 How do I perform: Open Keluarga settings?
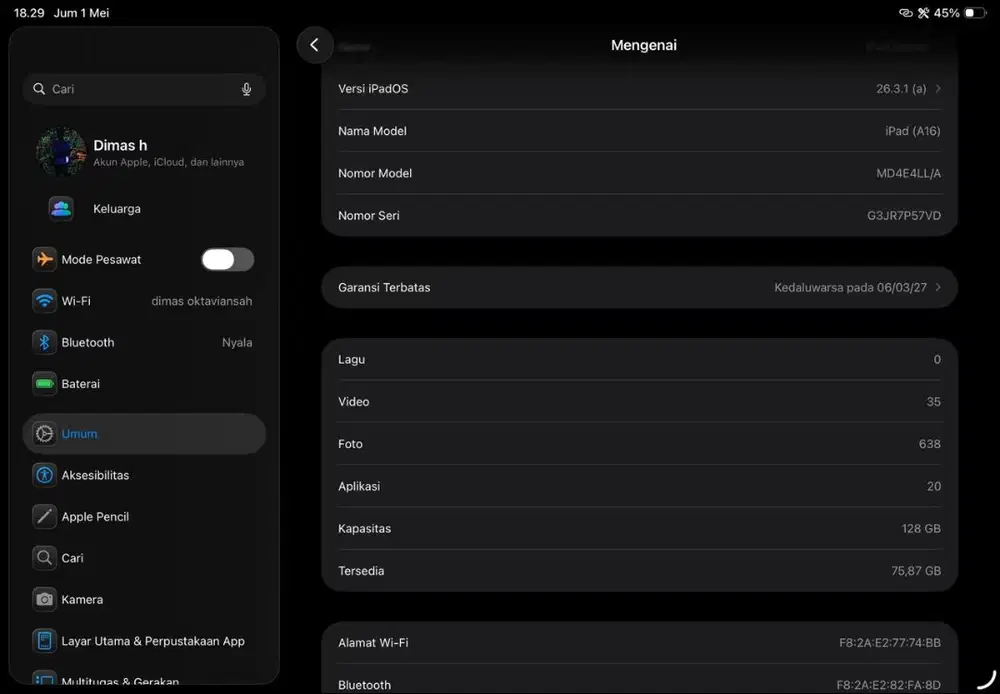(x=144, y=209)
